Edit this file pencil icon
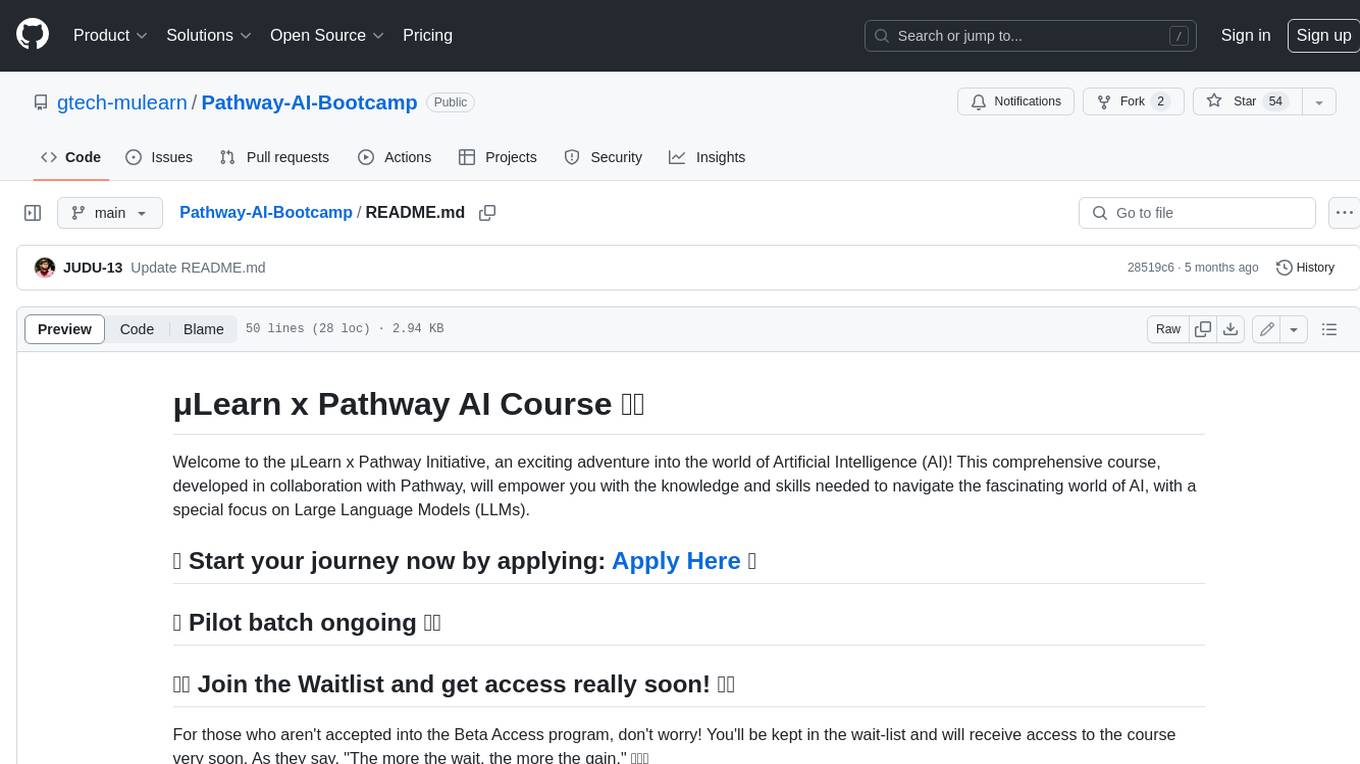This screenshot has width=1360, height=764. click(1267, 329)
